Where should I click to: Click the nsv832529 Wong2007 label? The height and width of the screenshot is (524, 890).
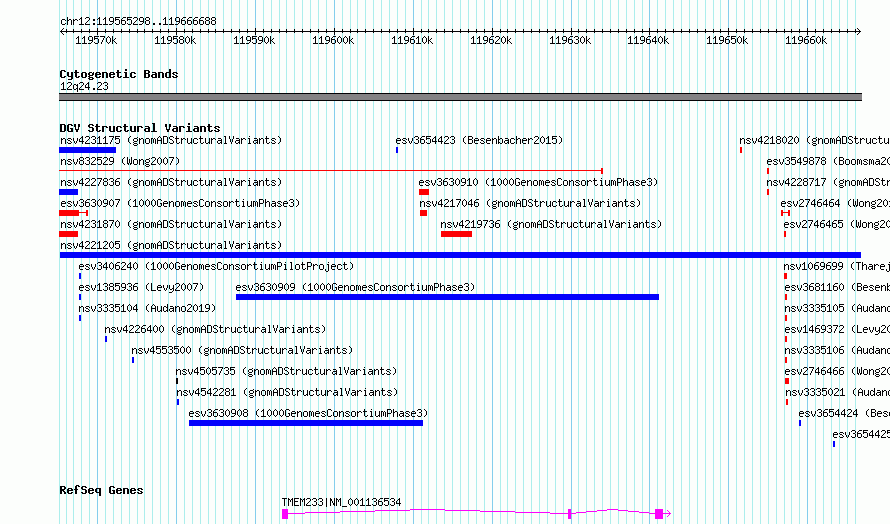coord(120,161)
